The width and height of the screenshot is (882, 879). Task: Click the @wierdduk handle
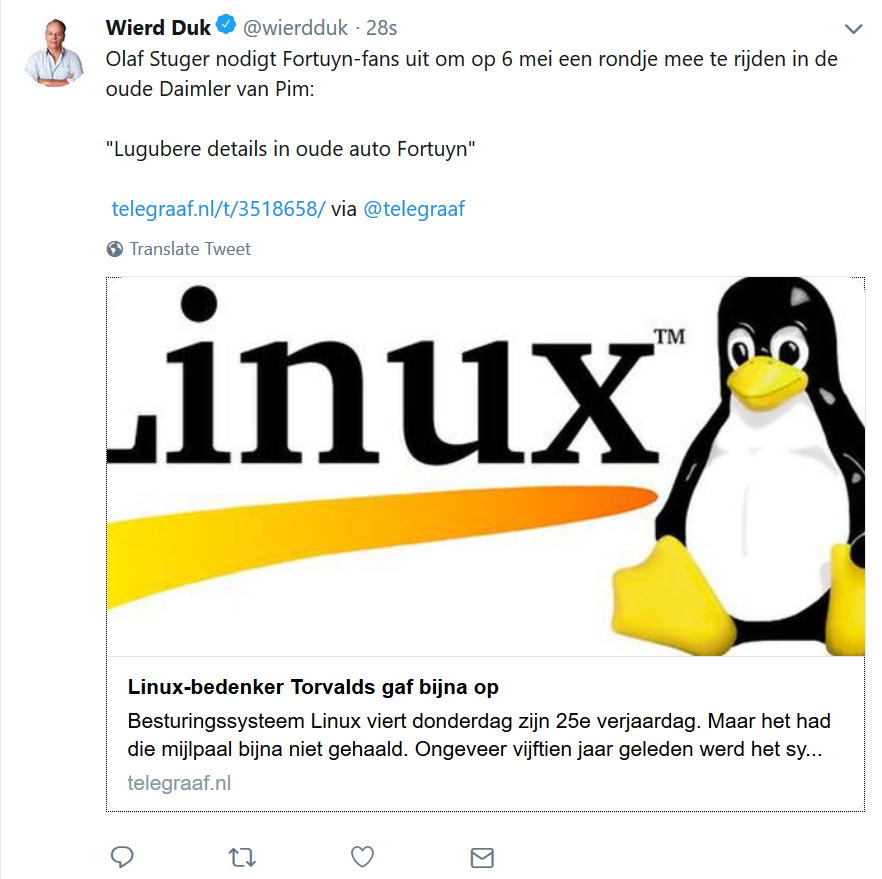pos(295,28)
